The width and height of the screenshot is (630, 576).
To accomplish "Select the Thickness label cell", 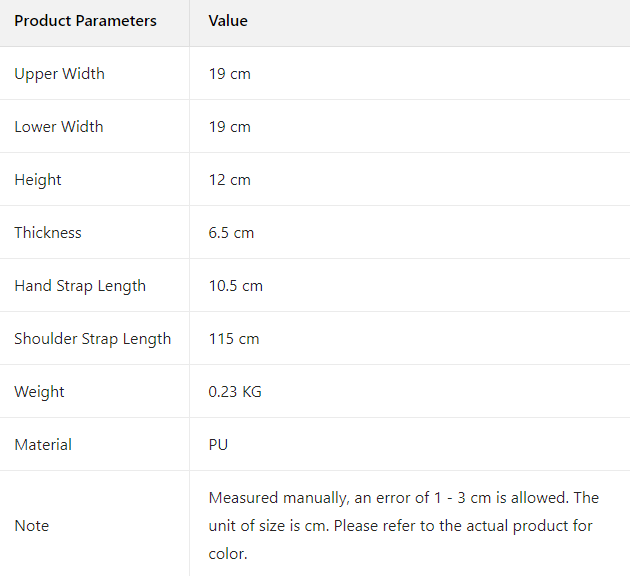I will 48,233.
